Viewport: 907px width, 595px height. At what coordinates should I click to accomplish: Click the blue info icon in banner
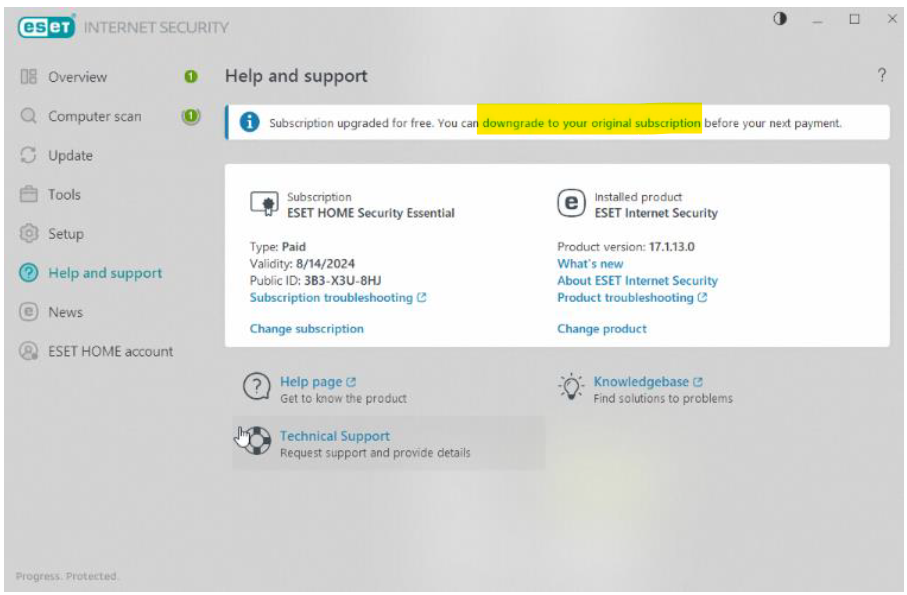(x=249, y=123)
